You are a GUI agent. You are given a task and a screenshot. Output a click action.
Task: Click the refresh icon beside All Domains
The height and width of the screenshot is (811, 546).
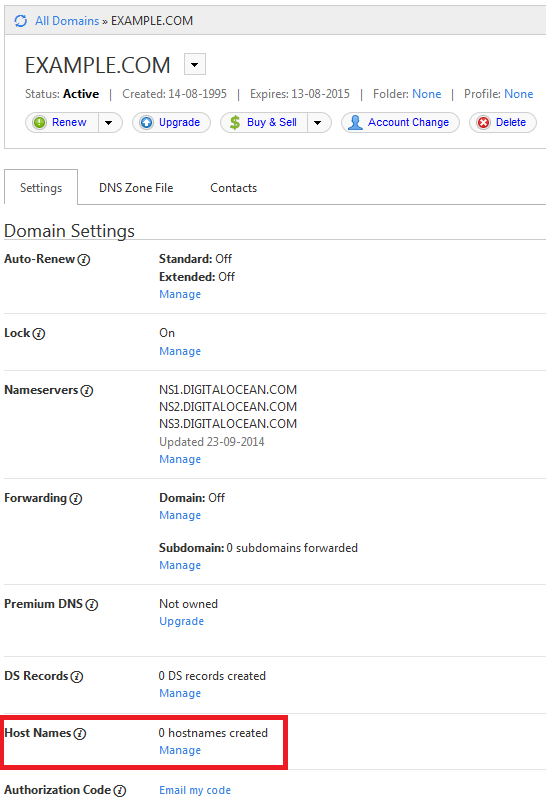click(21, 21)
